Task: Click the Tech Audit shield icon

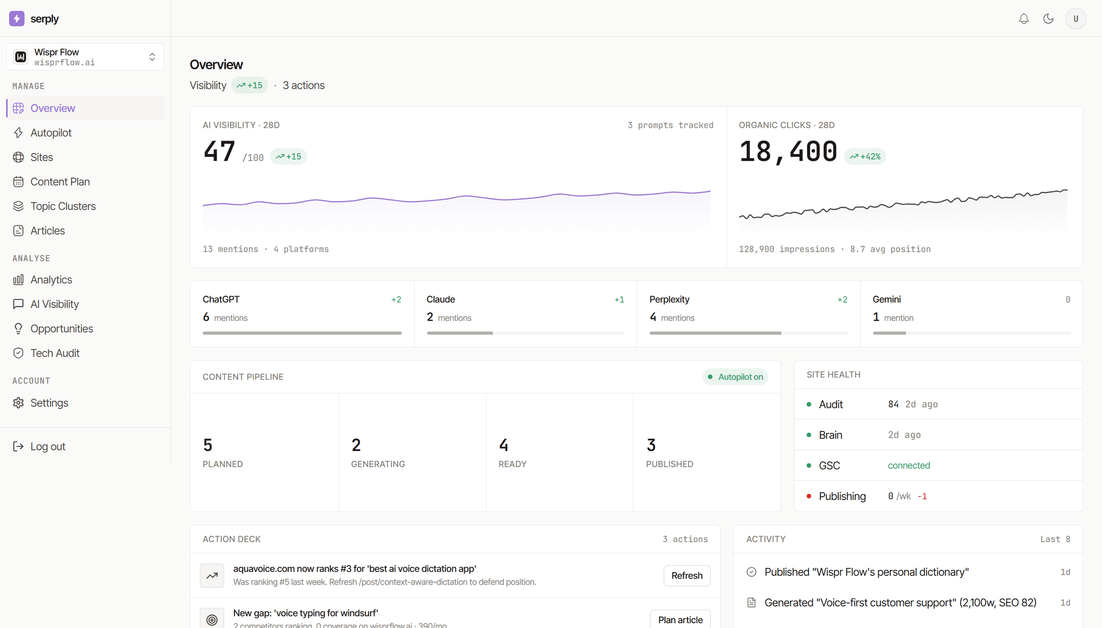Action: point(18,353)
